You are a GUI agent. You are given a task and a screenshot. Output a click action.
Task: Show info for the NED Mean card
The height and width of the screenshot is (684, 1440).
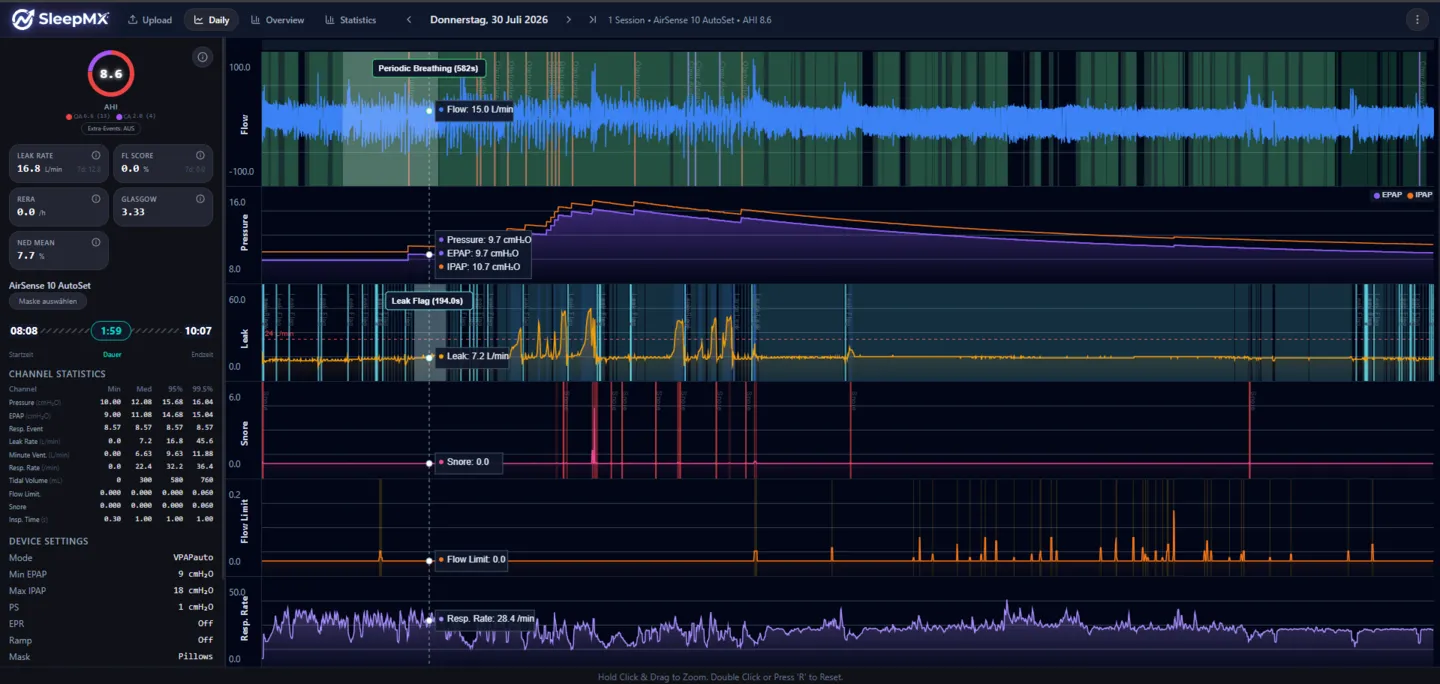pos(96,241)
